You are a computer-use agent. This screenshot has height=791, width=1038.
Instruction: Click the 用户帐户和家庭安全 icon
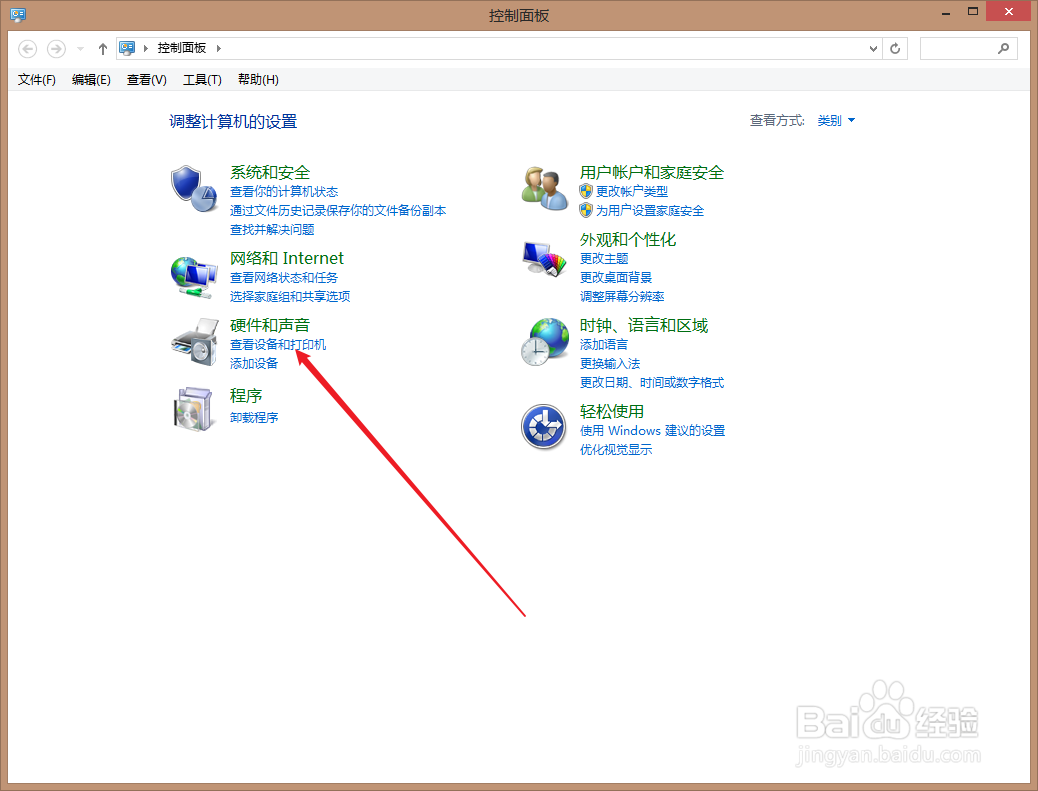tap(543, 187)
